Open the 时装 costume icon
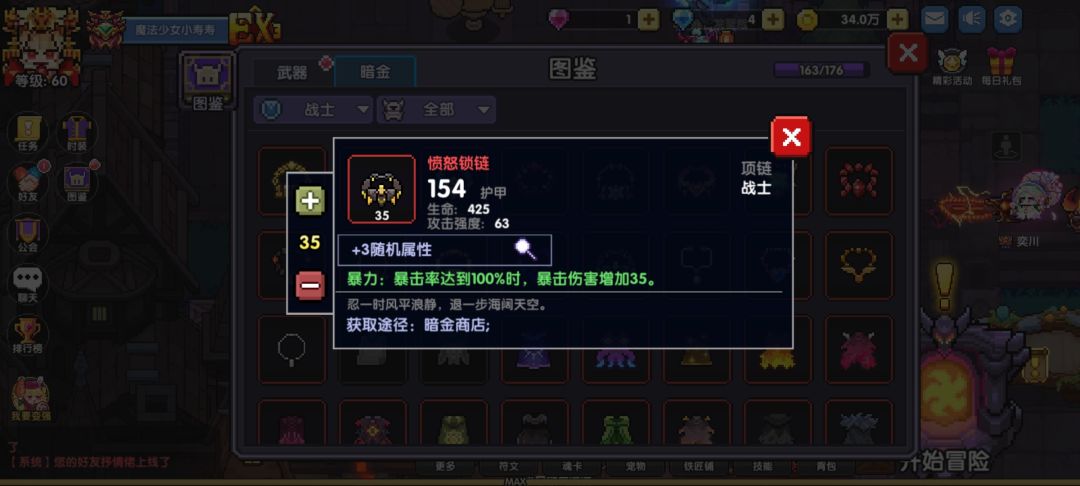 click(x=77, y=132)
